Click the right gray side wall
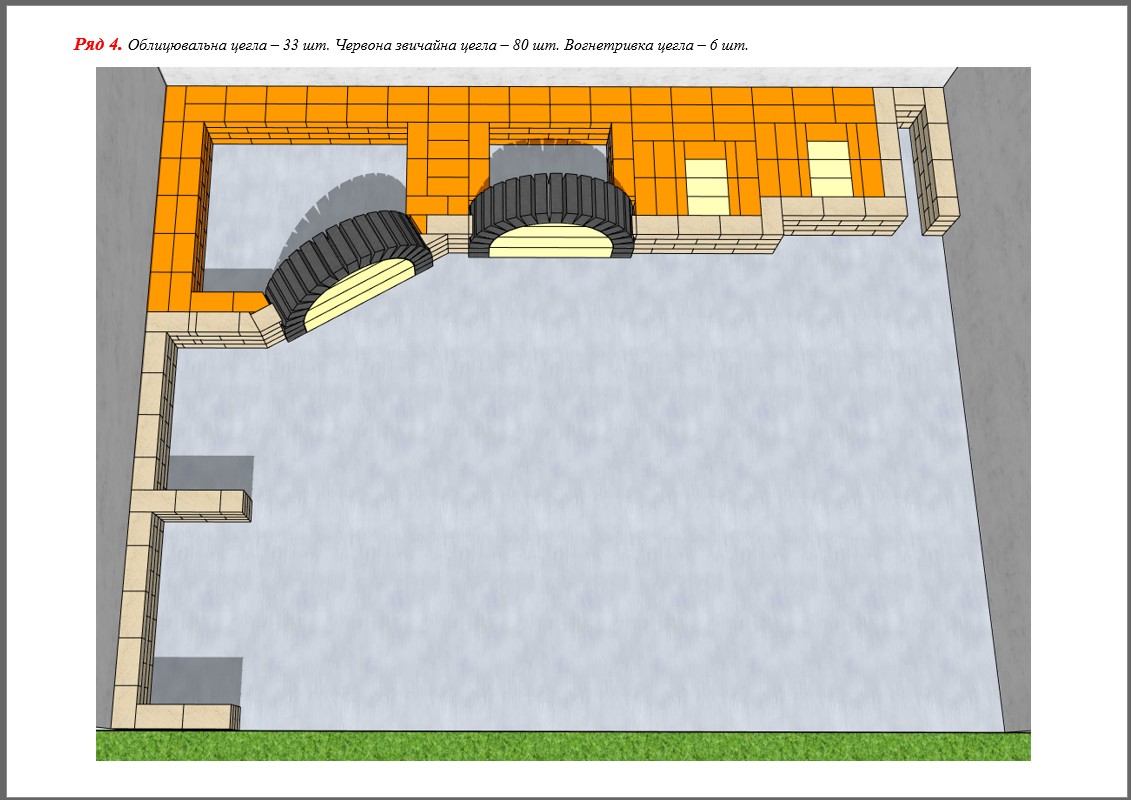This screenshot has width=1131, height=800. (990, 400)
